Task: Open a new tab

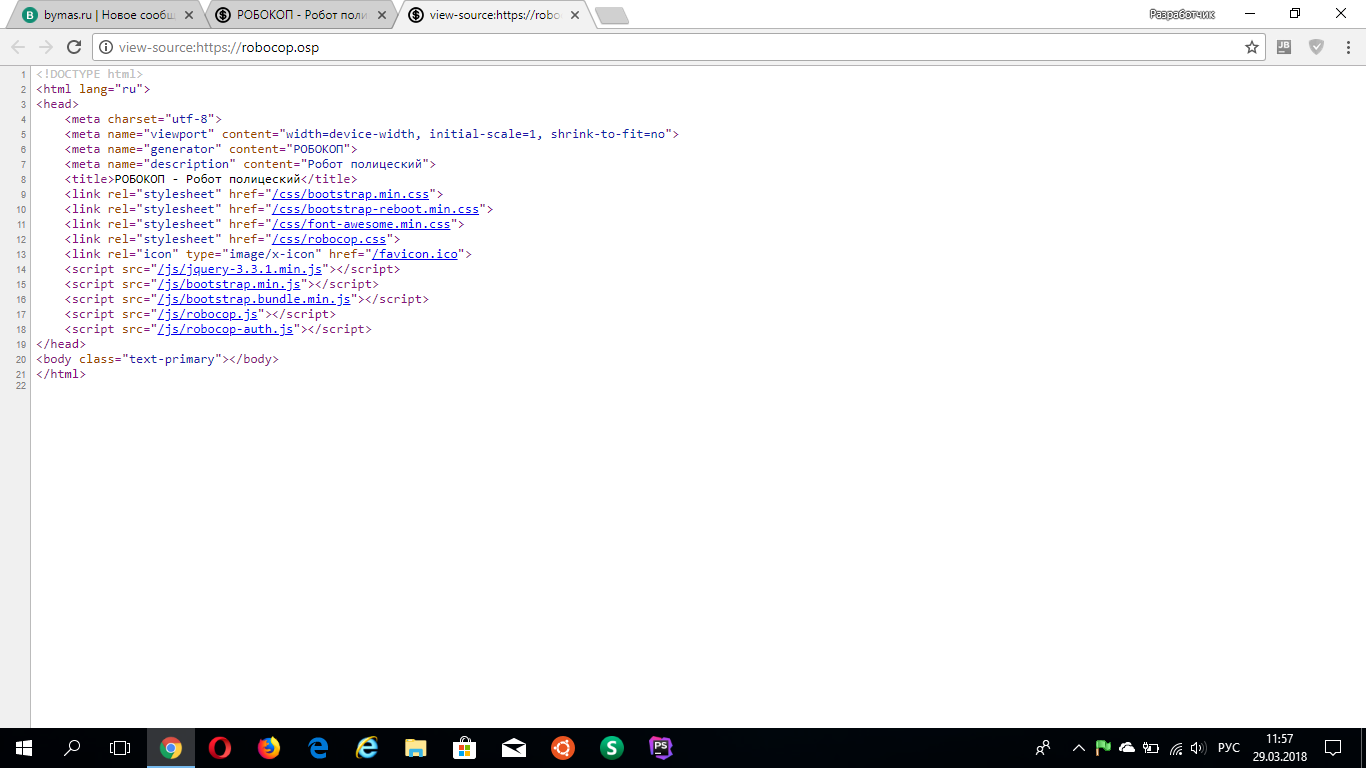Action: [611, 15]
